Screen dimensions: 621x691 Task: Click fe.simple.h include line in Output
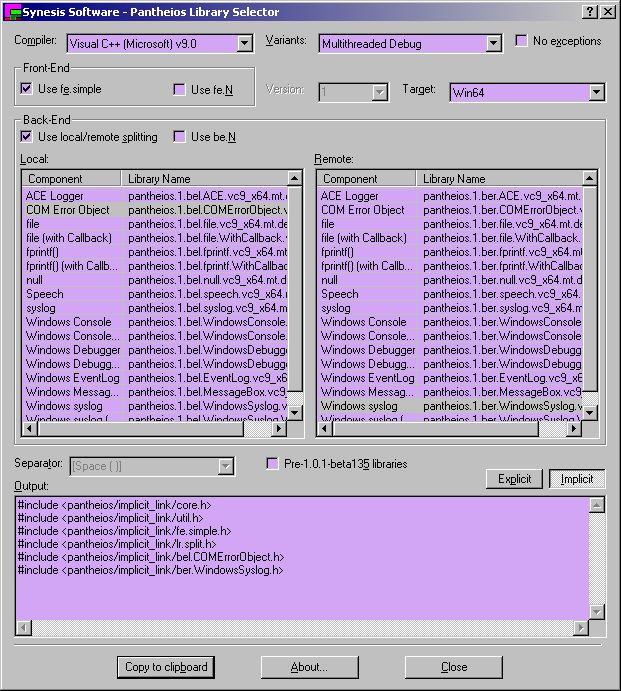124,531
